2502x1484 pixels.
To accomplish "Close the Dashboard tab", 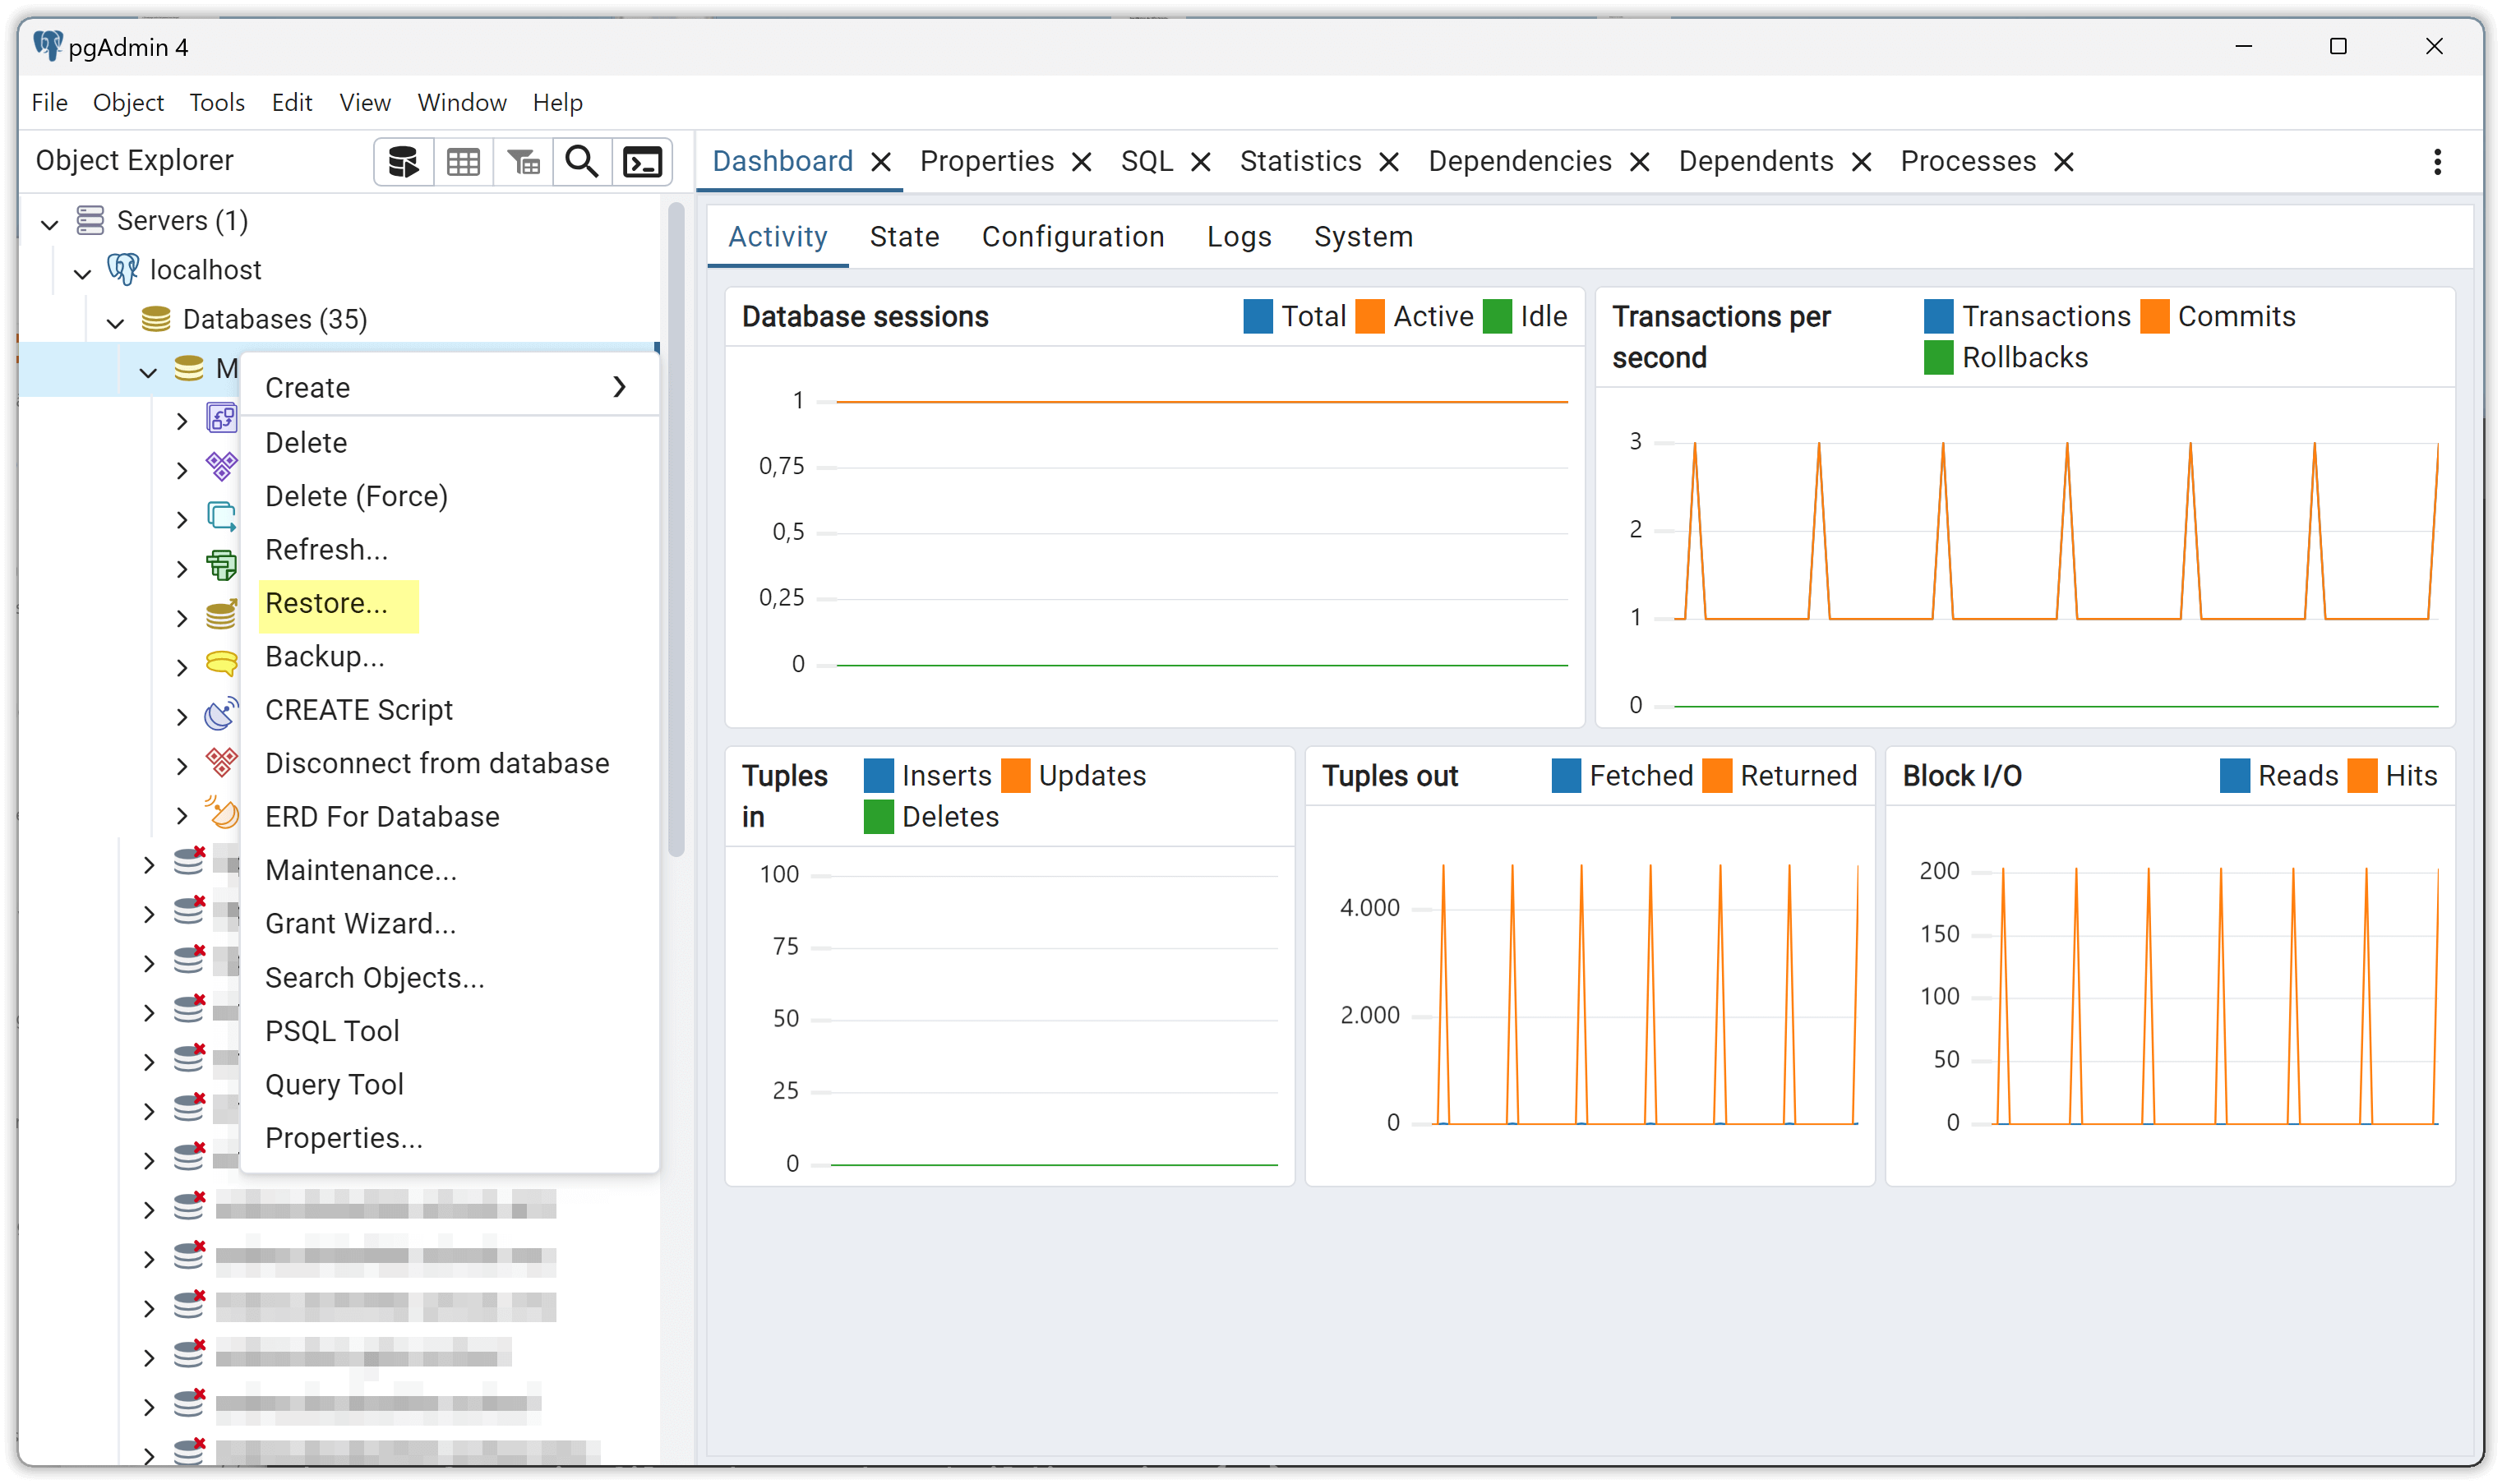I will pyautogui.click(x=881, y=162).
